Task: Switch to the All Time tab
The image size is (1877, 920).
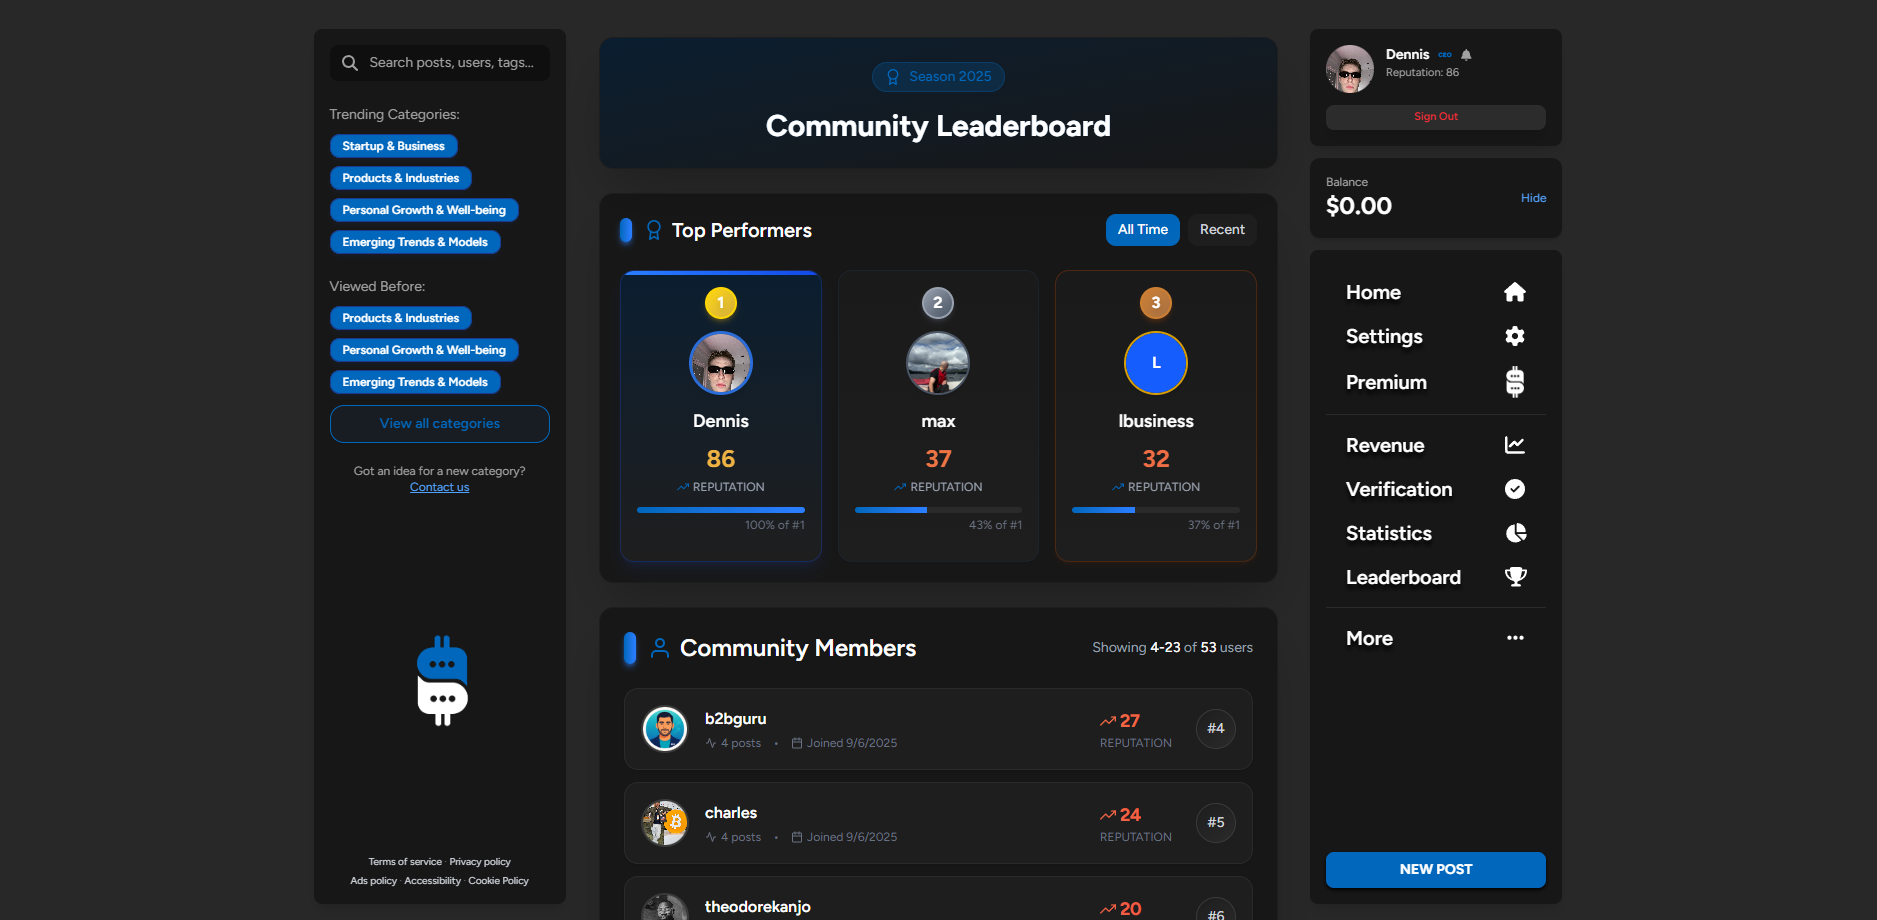Action: click(1143, 230)
